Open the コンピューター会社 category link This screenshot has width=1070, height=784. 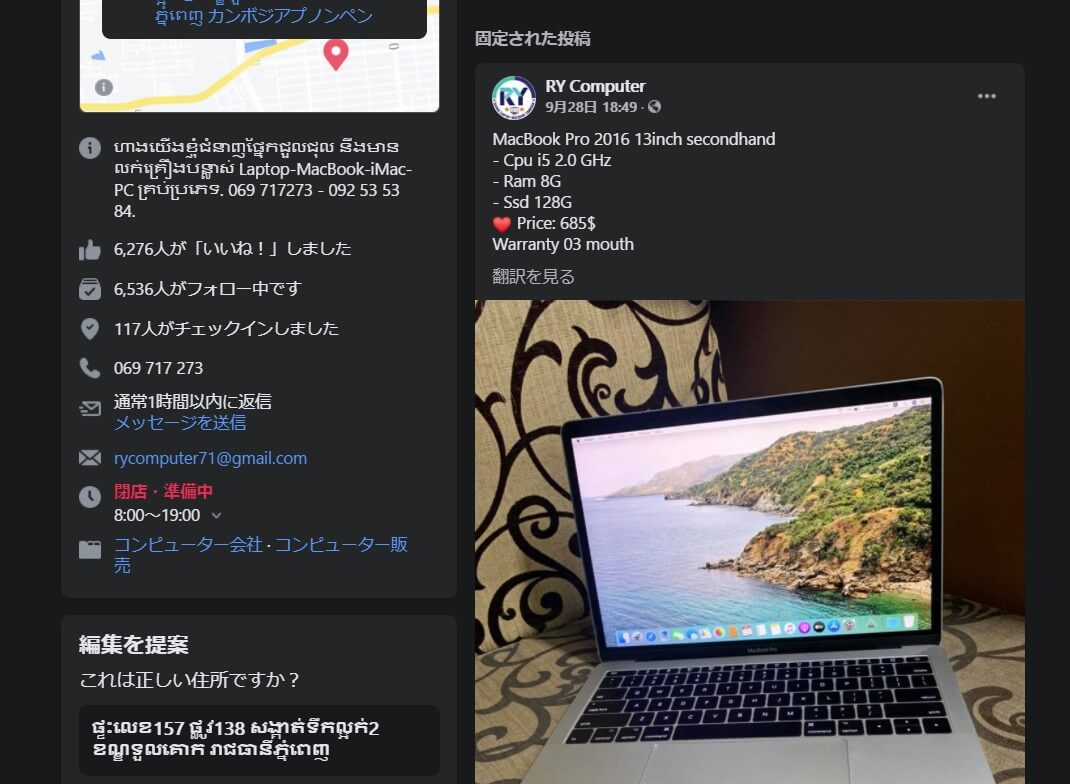188,544
